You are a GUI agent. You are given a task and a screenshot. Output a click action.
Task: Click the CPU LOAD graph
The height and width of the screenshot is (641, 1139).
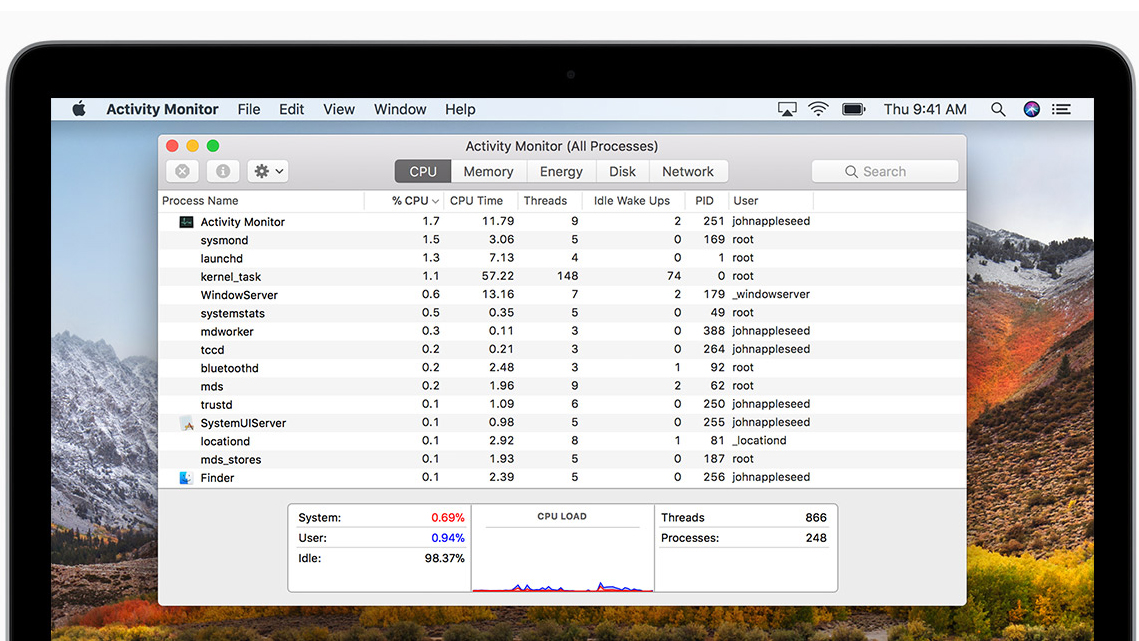click(x=562, y=549)
